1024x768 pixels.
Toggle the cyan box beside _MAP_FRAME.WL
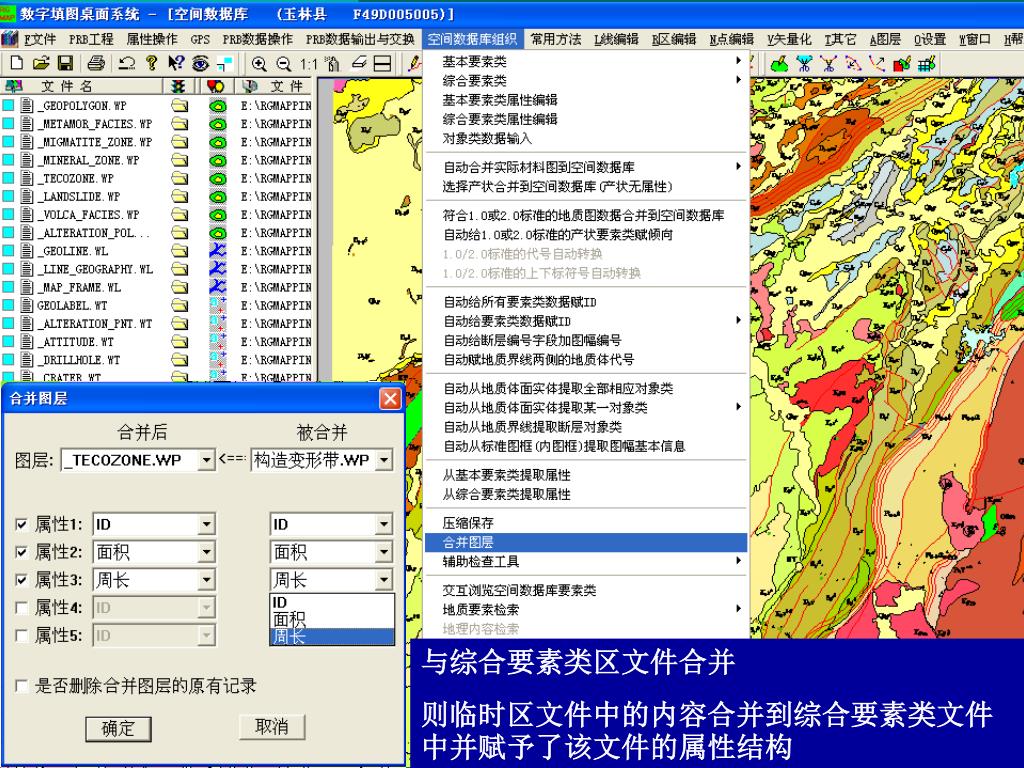(8, 287)
